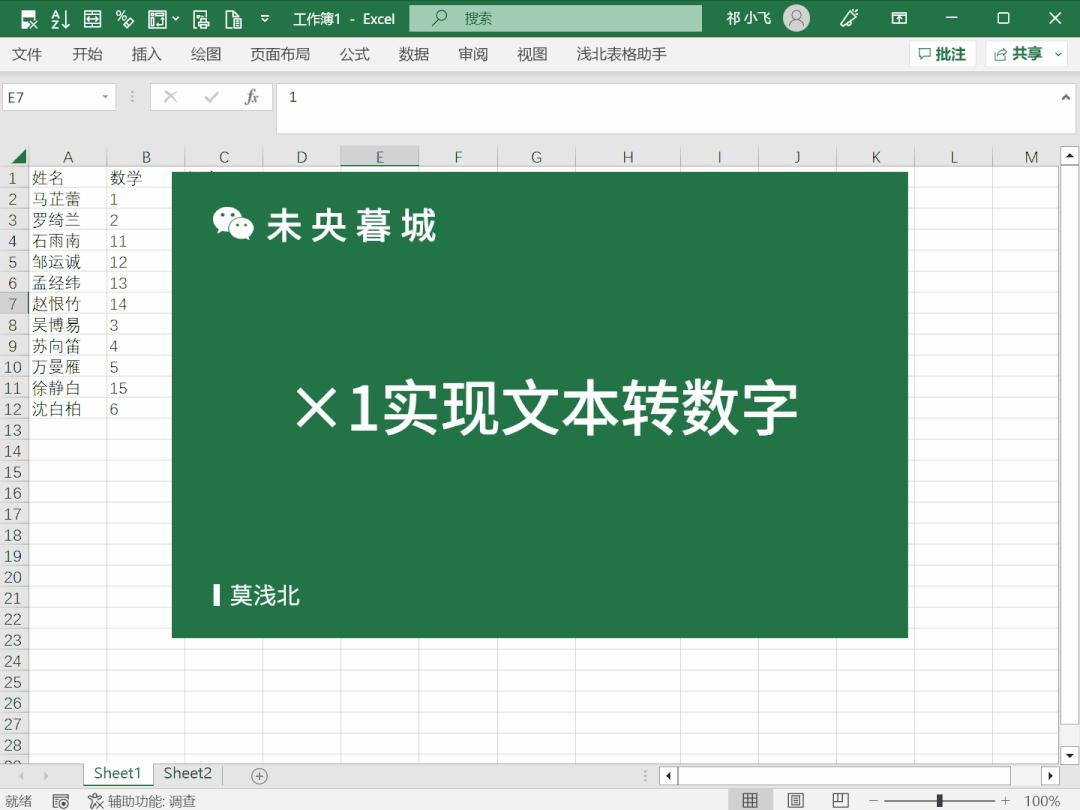This screenshot has width=1080, height=810.
Task: Collapse the formula bar with the chevron
Action: (x=1066, y=97)
